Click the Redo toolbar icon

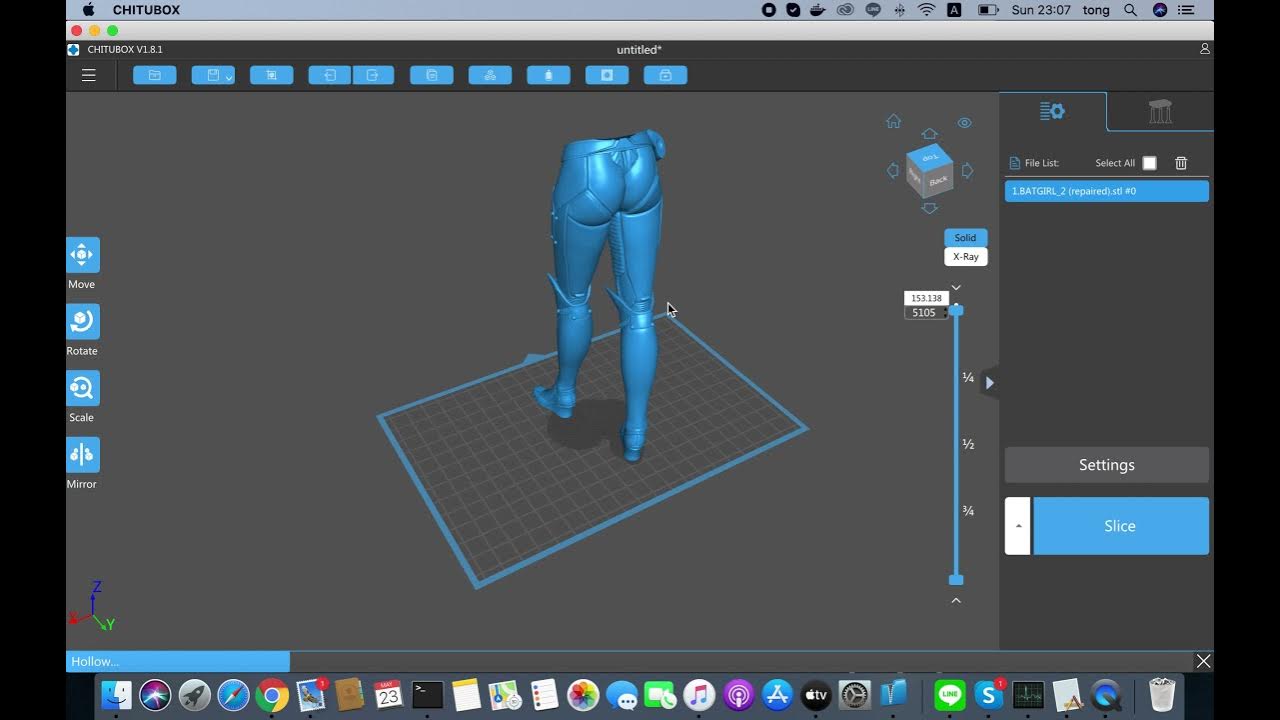[373, 75]
